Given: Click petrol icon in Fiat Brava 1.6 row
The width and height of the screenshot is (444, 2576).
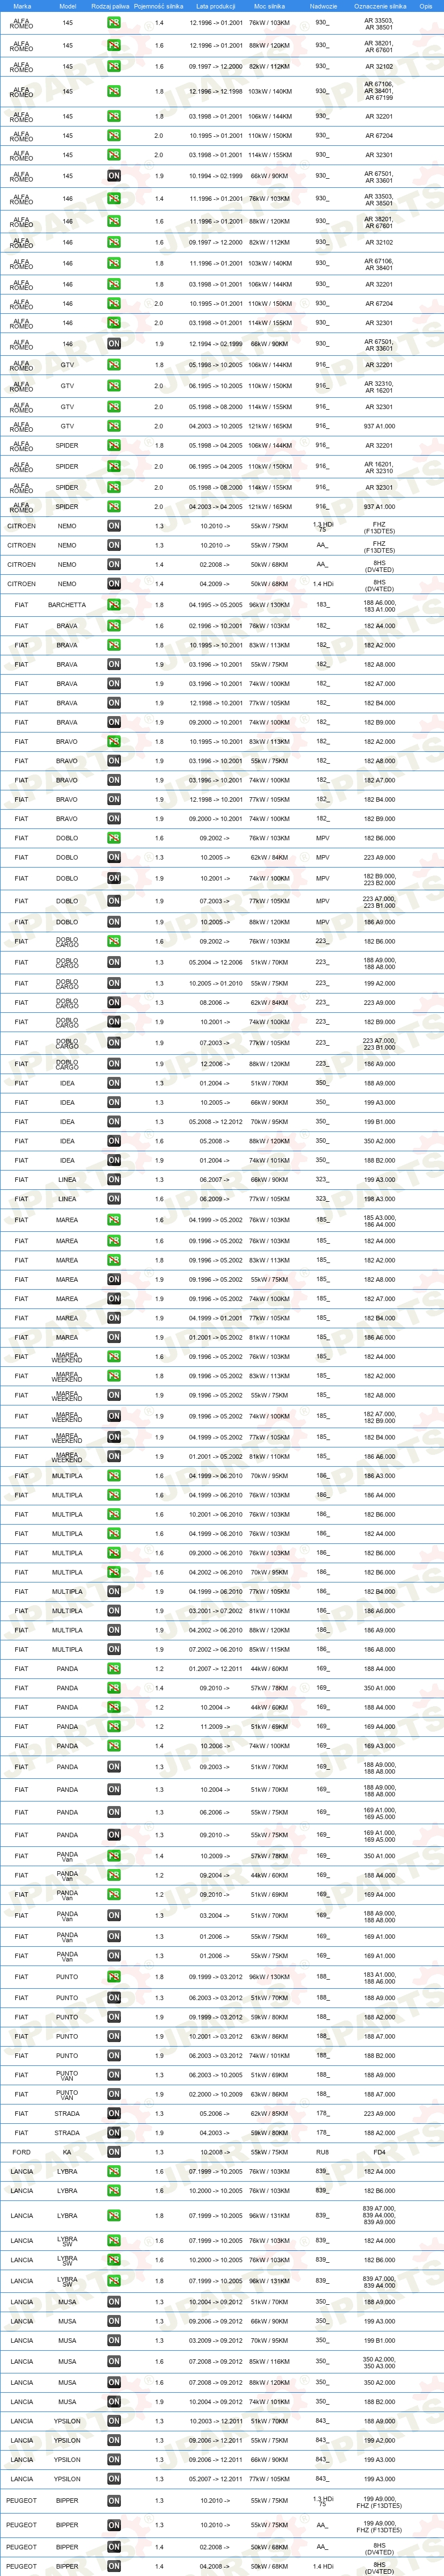Looking at the screenshot, I should coord(114,626).
